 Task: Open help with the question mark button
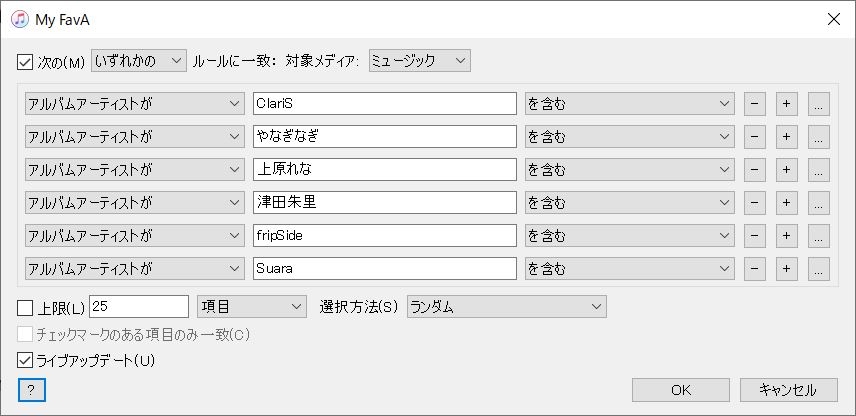pos(31,390)
